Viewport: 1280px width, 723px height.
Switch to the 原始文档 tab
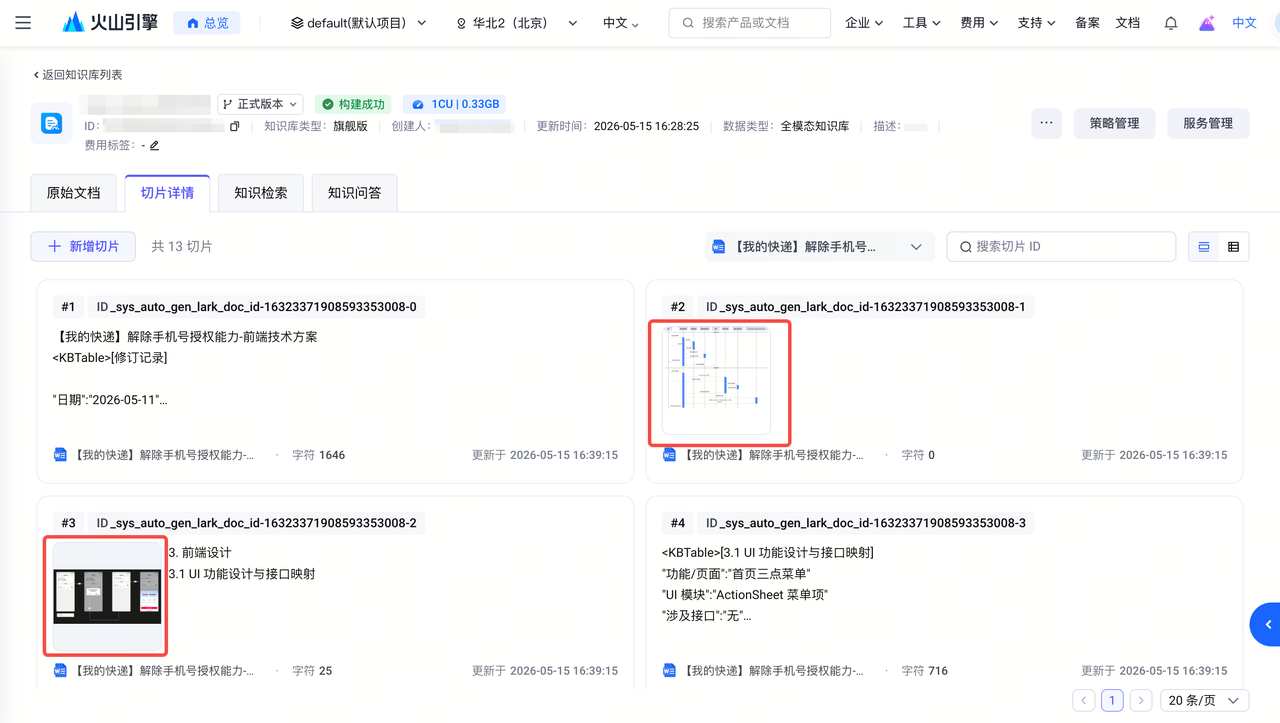pyautogui.click(x=74, y=193)
